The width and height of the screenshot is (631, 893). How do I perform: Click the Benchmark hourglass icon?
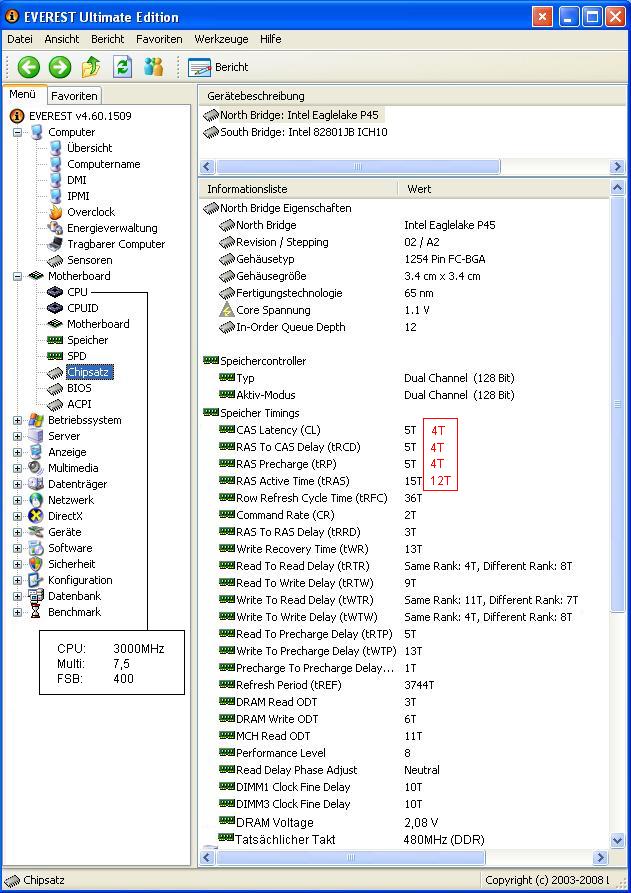(x=36, y=612)
